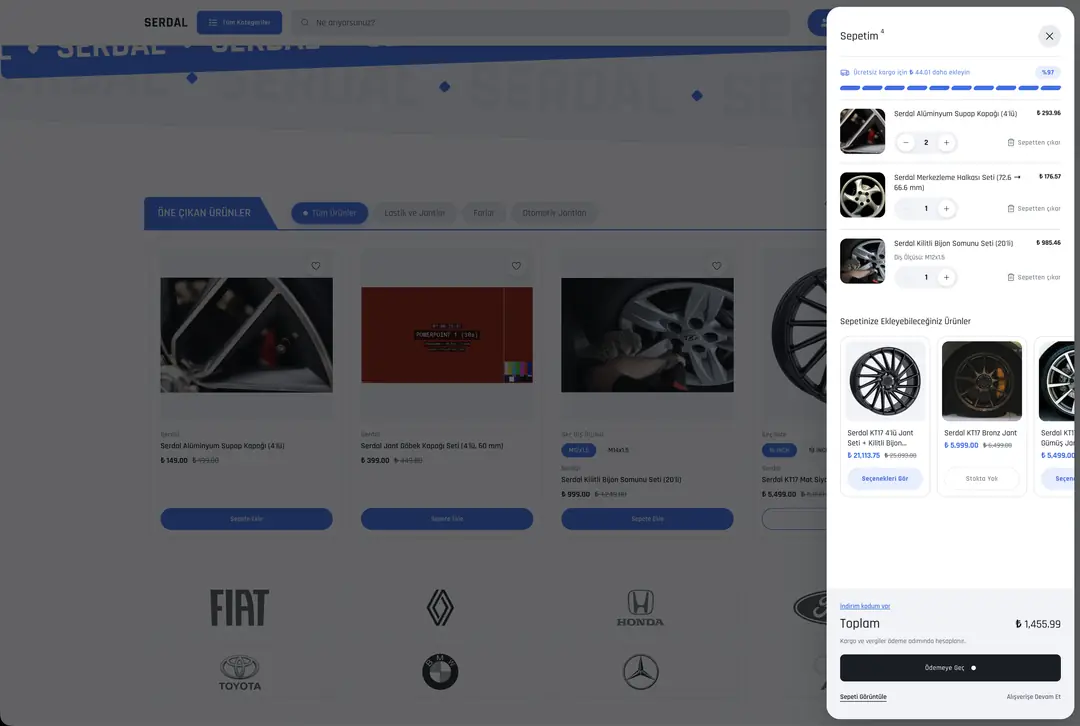1080x726 pixels.
Task: Click the BMW brand logo
Action: click(x=440, y=672)
